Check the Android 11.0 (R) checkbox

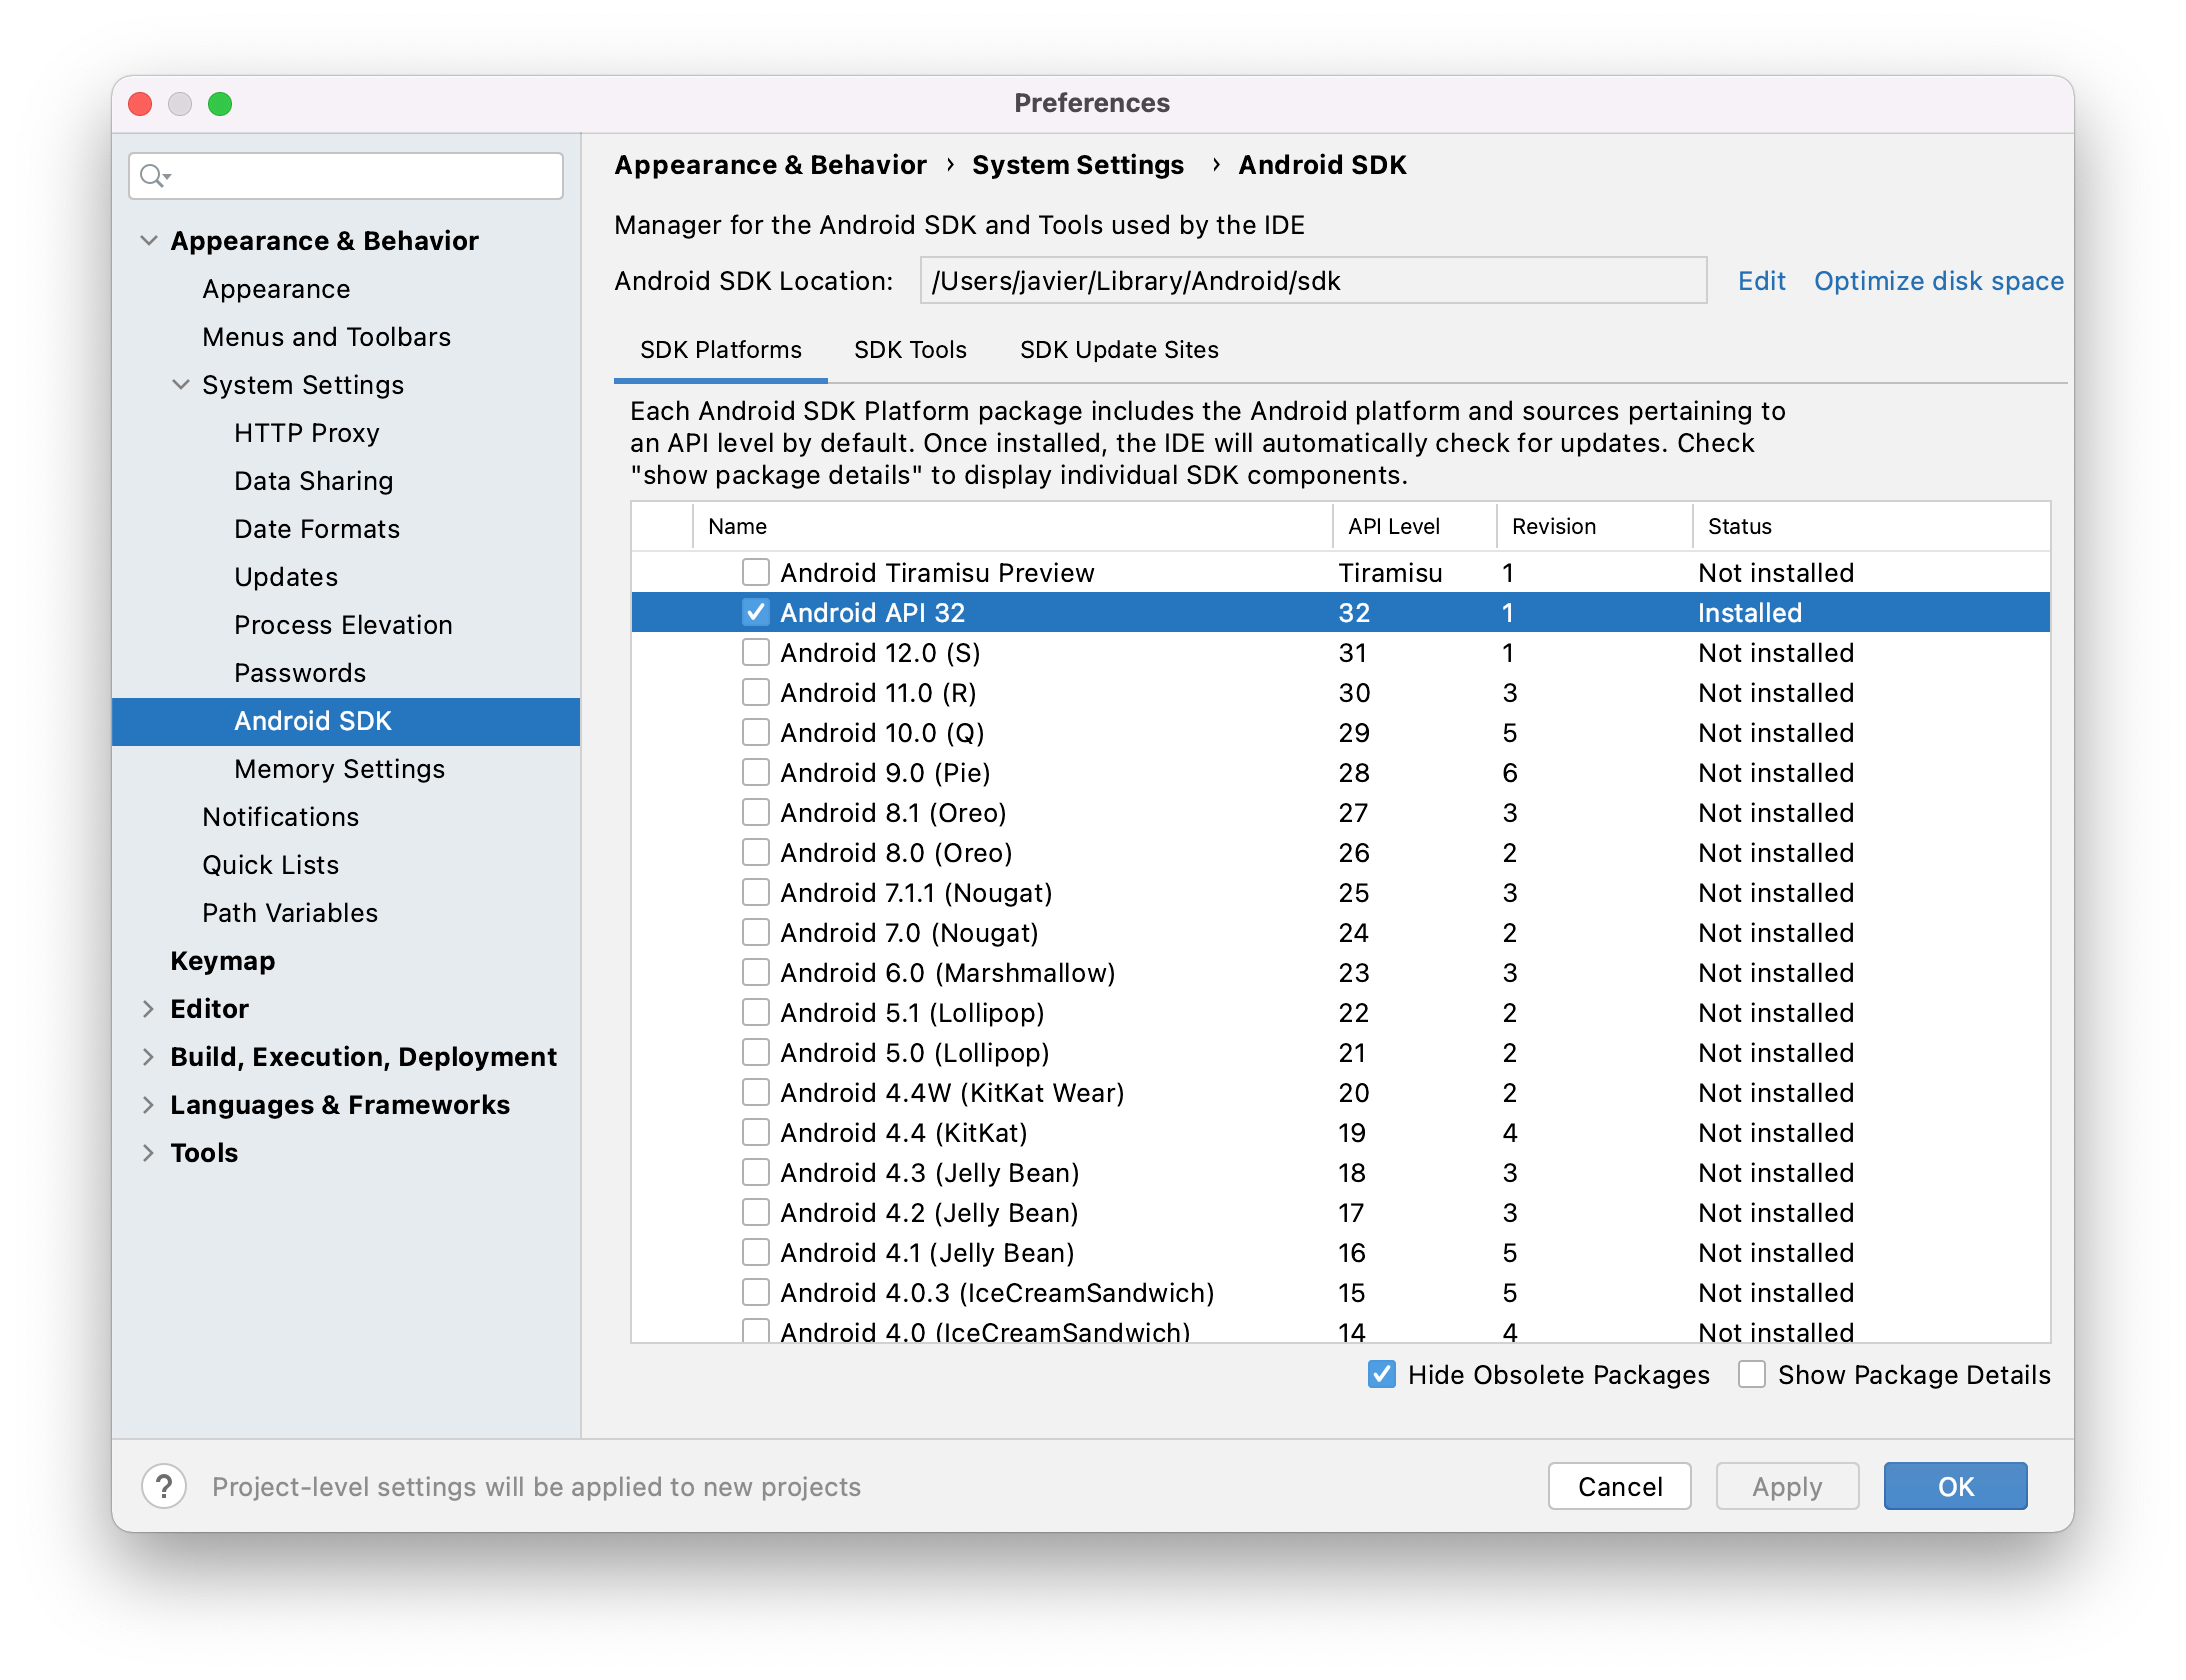756,692
